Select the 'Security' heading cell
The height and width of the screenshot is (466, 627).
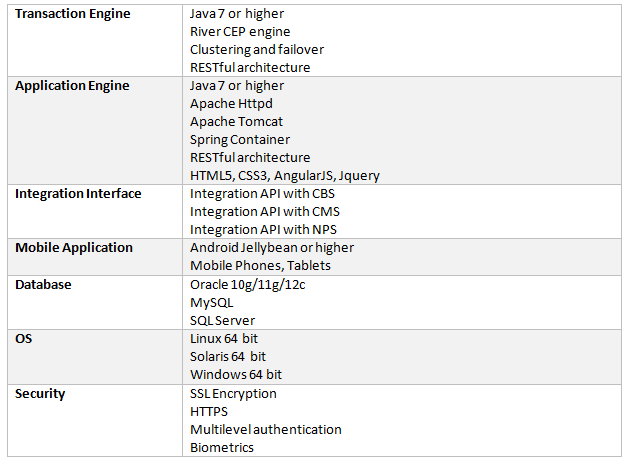pyautogui.click(x=95, y=420)
